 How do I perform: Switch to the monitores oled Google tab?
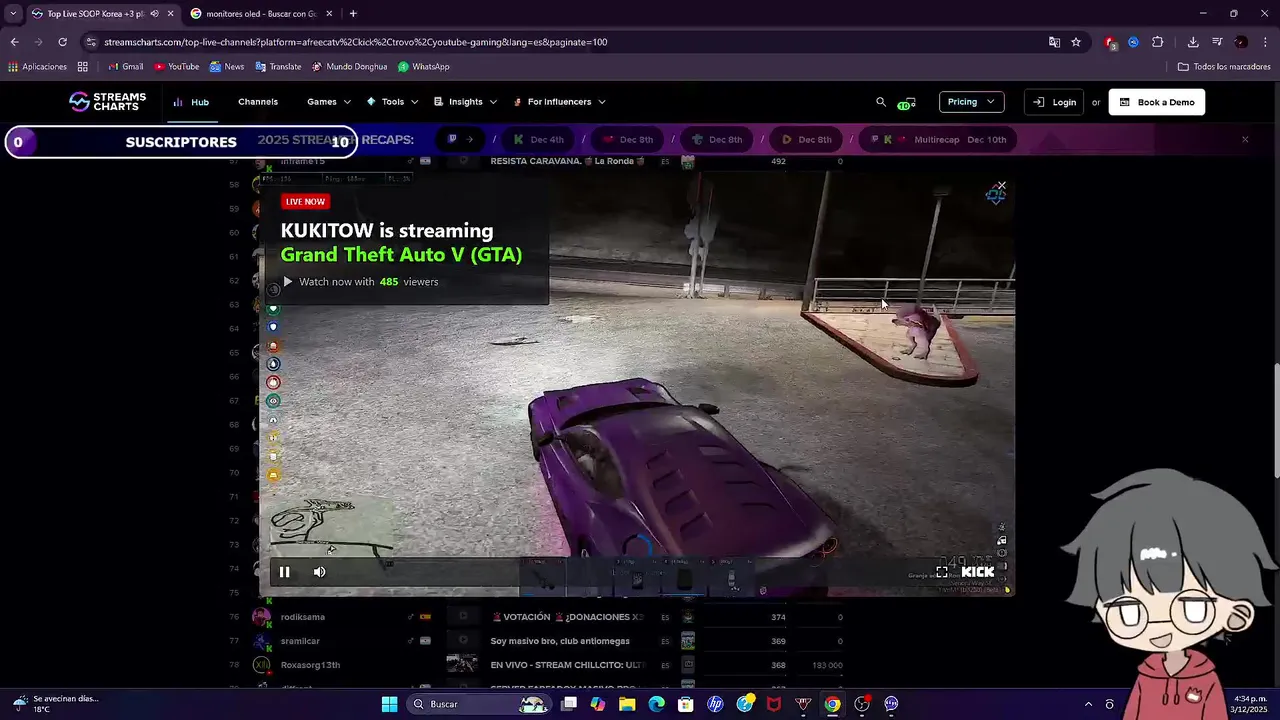point(262,14)
